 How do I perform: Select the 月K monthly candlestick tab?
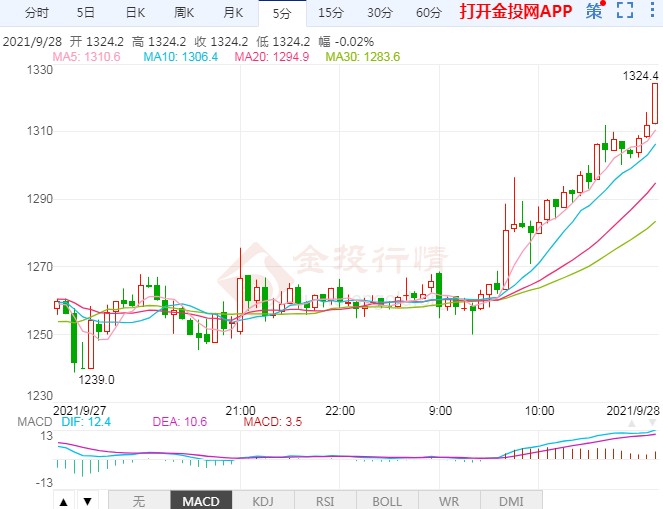(233, 13)
